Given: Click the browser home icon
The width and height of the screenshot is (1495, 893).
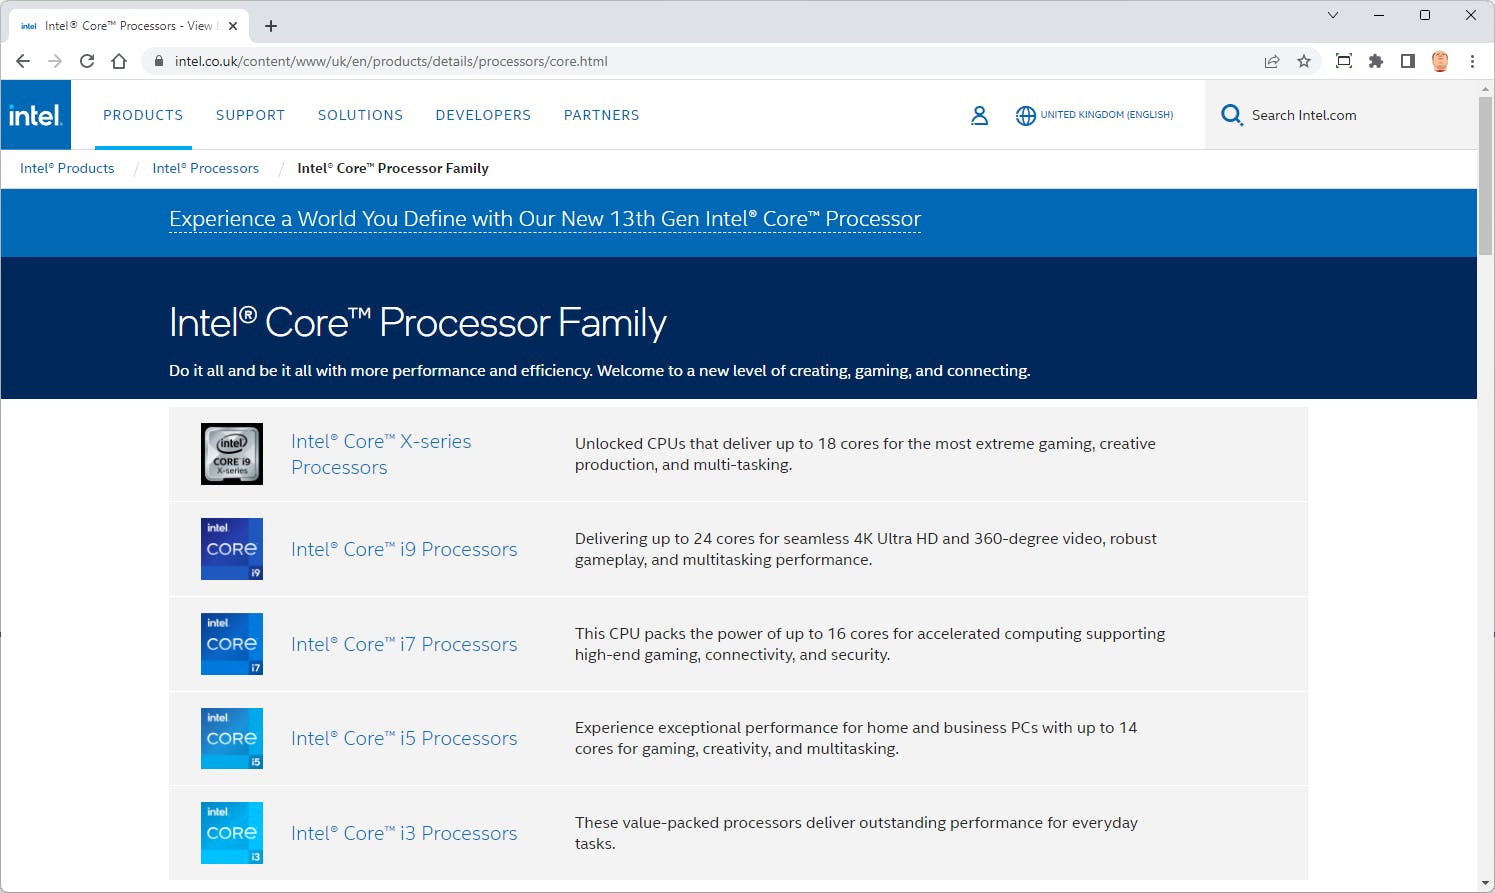Looking at the screenshot, I should tap(119, 61).
